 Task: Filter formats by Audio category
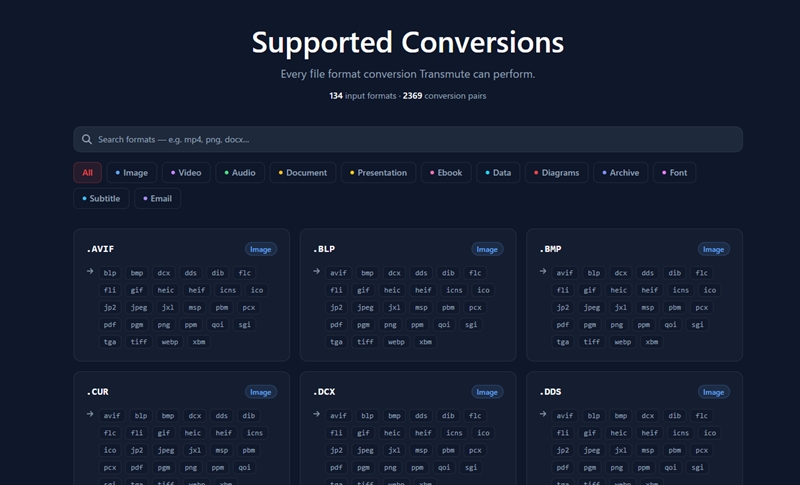click(240, 172)
